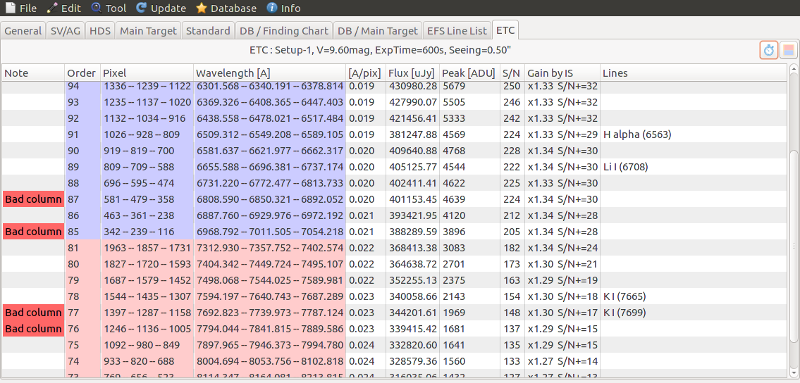The width and height of the screenshot is (800, 383).
Task: Click S/N value 148
Action: click(x=511, y=312)
